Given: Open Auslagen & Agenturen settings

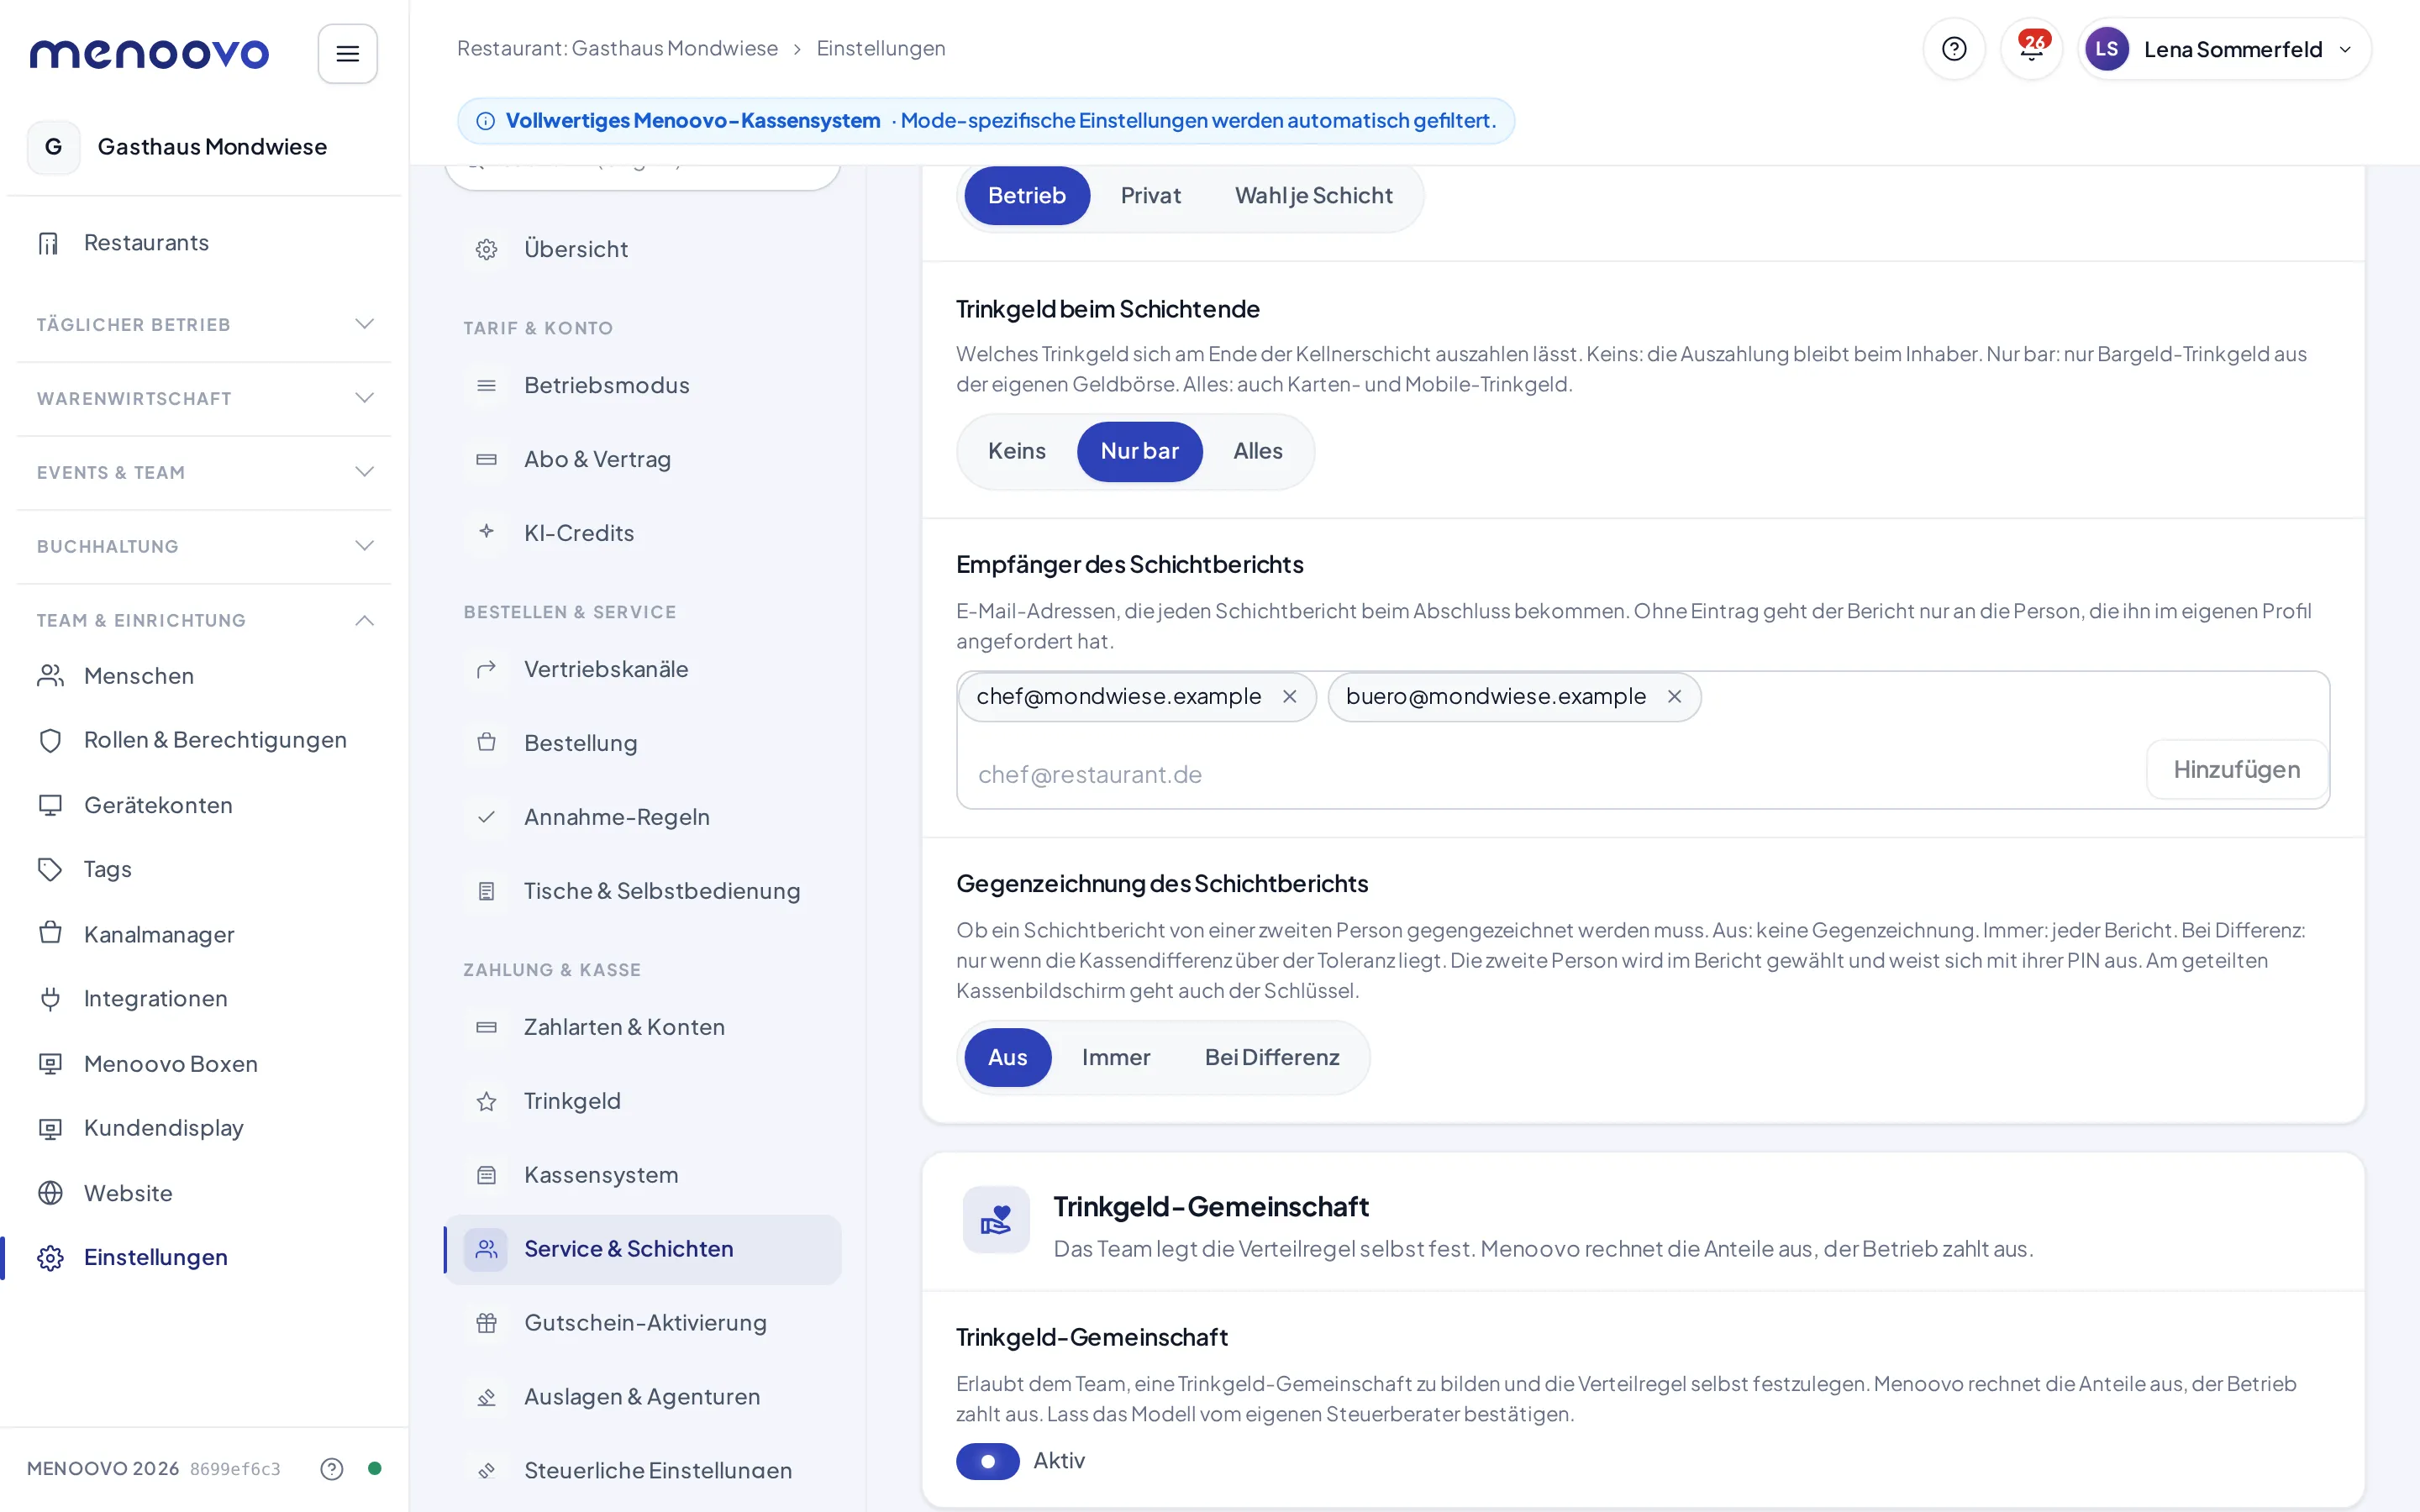Looking at the screenshot, I should coord(642,1397).
